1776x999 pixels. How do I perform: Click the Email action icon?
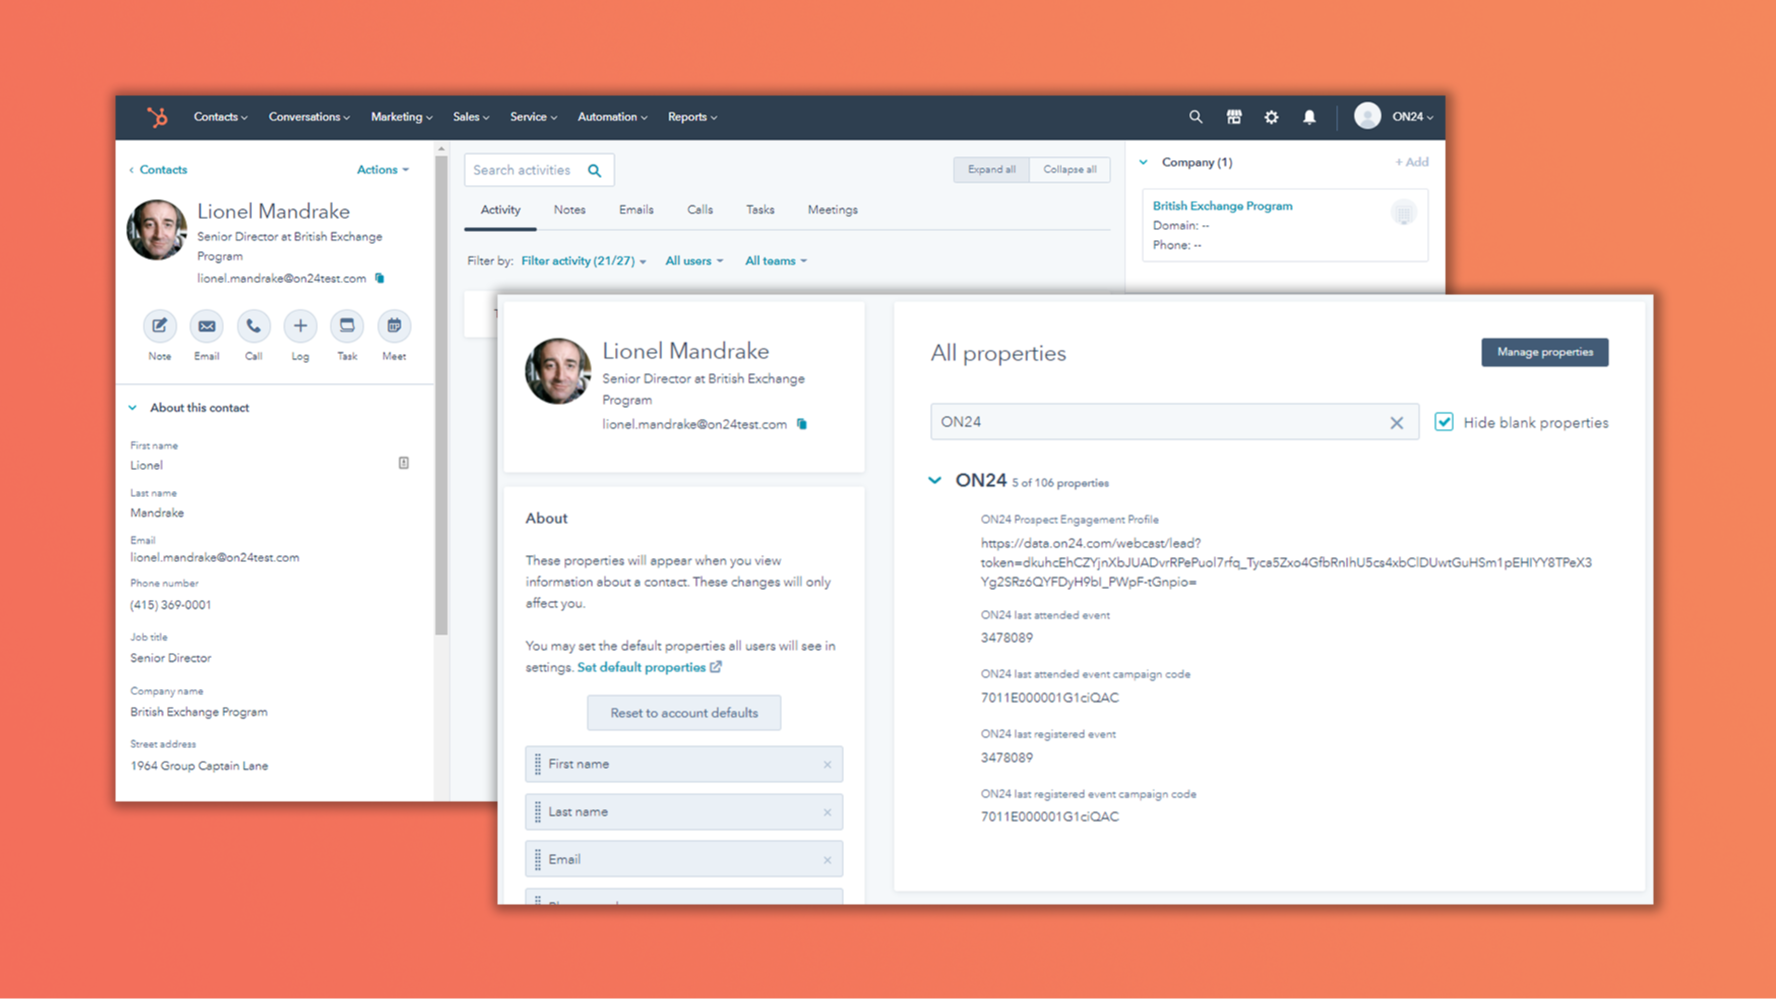coord(206,326)
